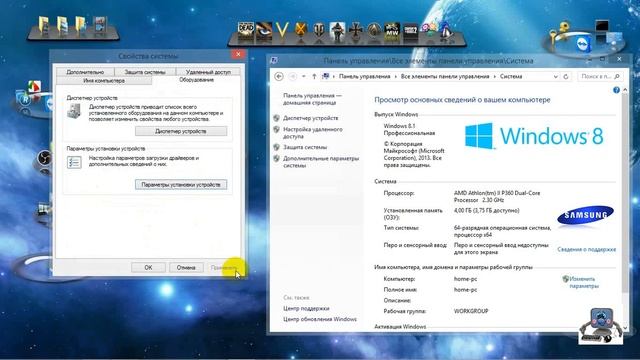The image size is (640, 360).
Task: Click the Диспетчер устройств button in dialog
Action: click(181, 131)
